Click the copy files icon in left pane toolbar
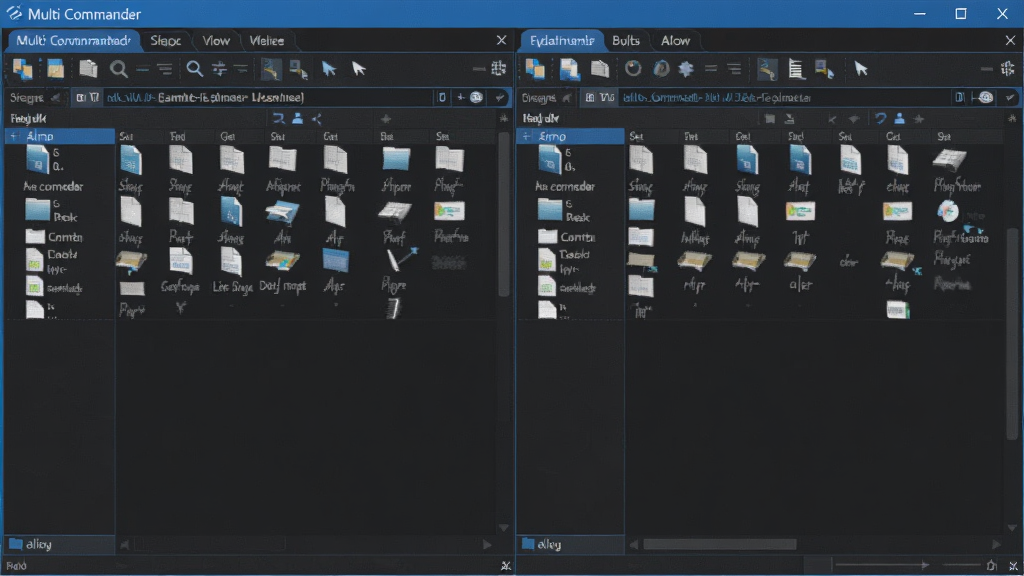This screenshot has height=576, width=1024. [x=22, y=69]
